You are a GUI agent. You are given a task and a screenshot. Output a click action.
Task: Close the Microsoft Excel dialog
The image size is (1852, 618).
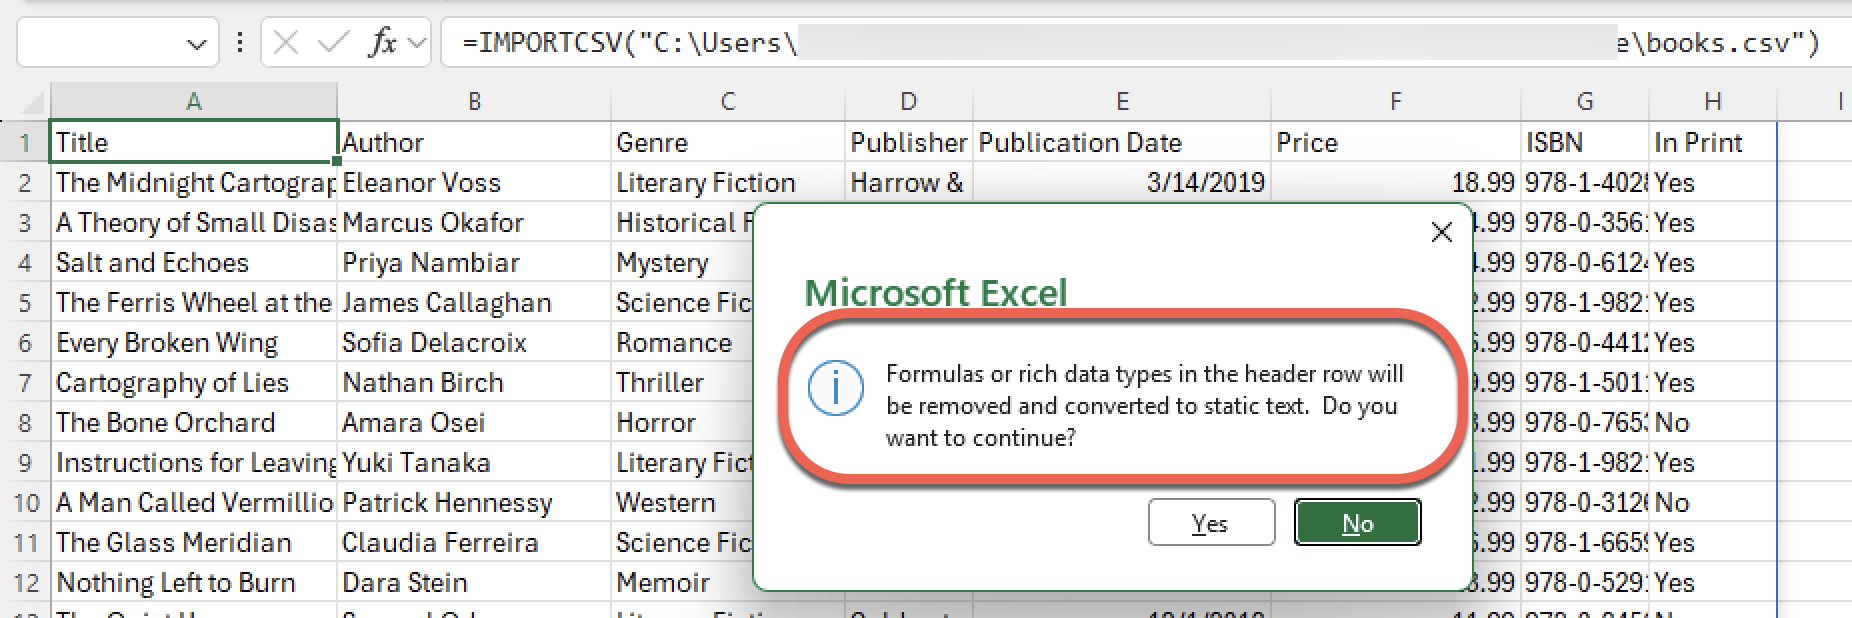(x=1441, y=233)
